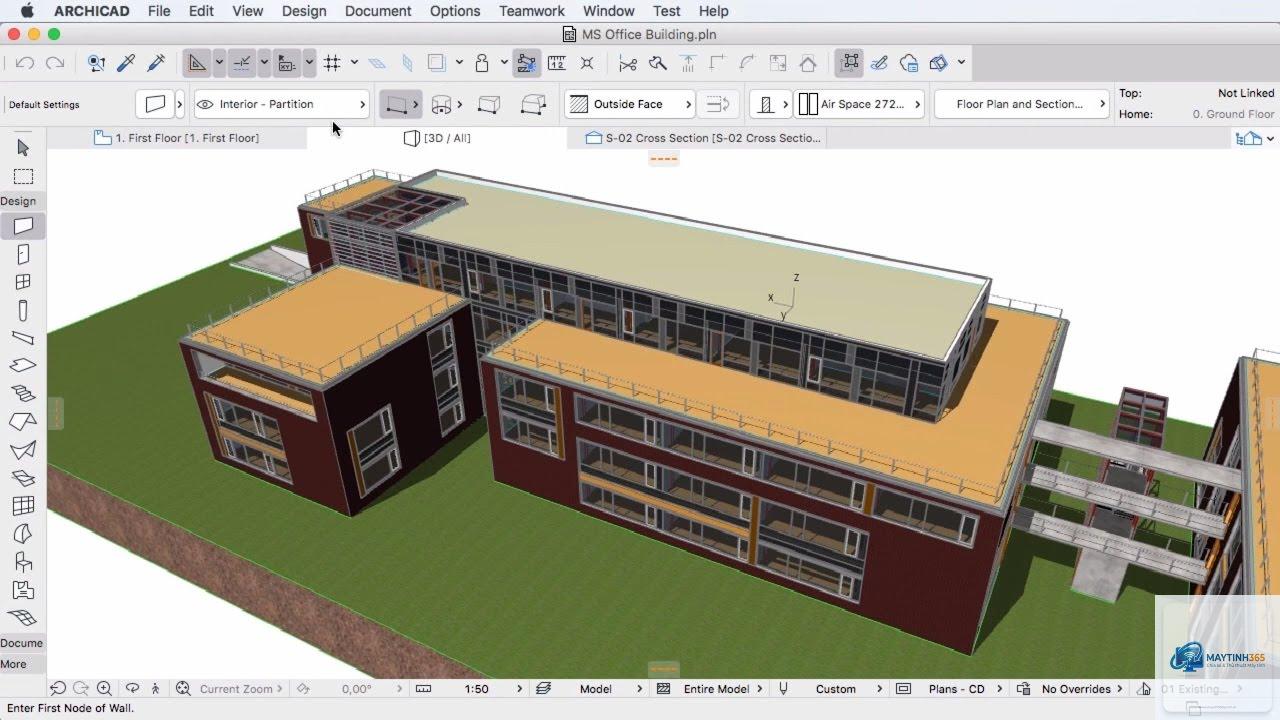Toggle the Grid Snap icon
The width and height of the screenshot is (1280, 720).
coord(333,63)
